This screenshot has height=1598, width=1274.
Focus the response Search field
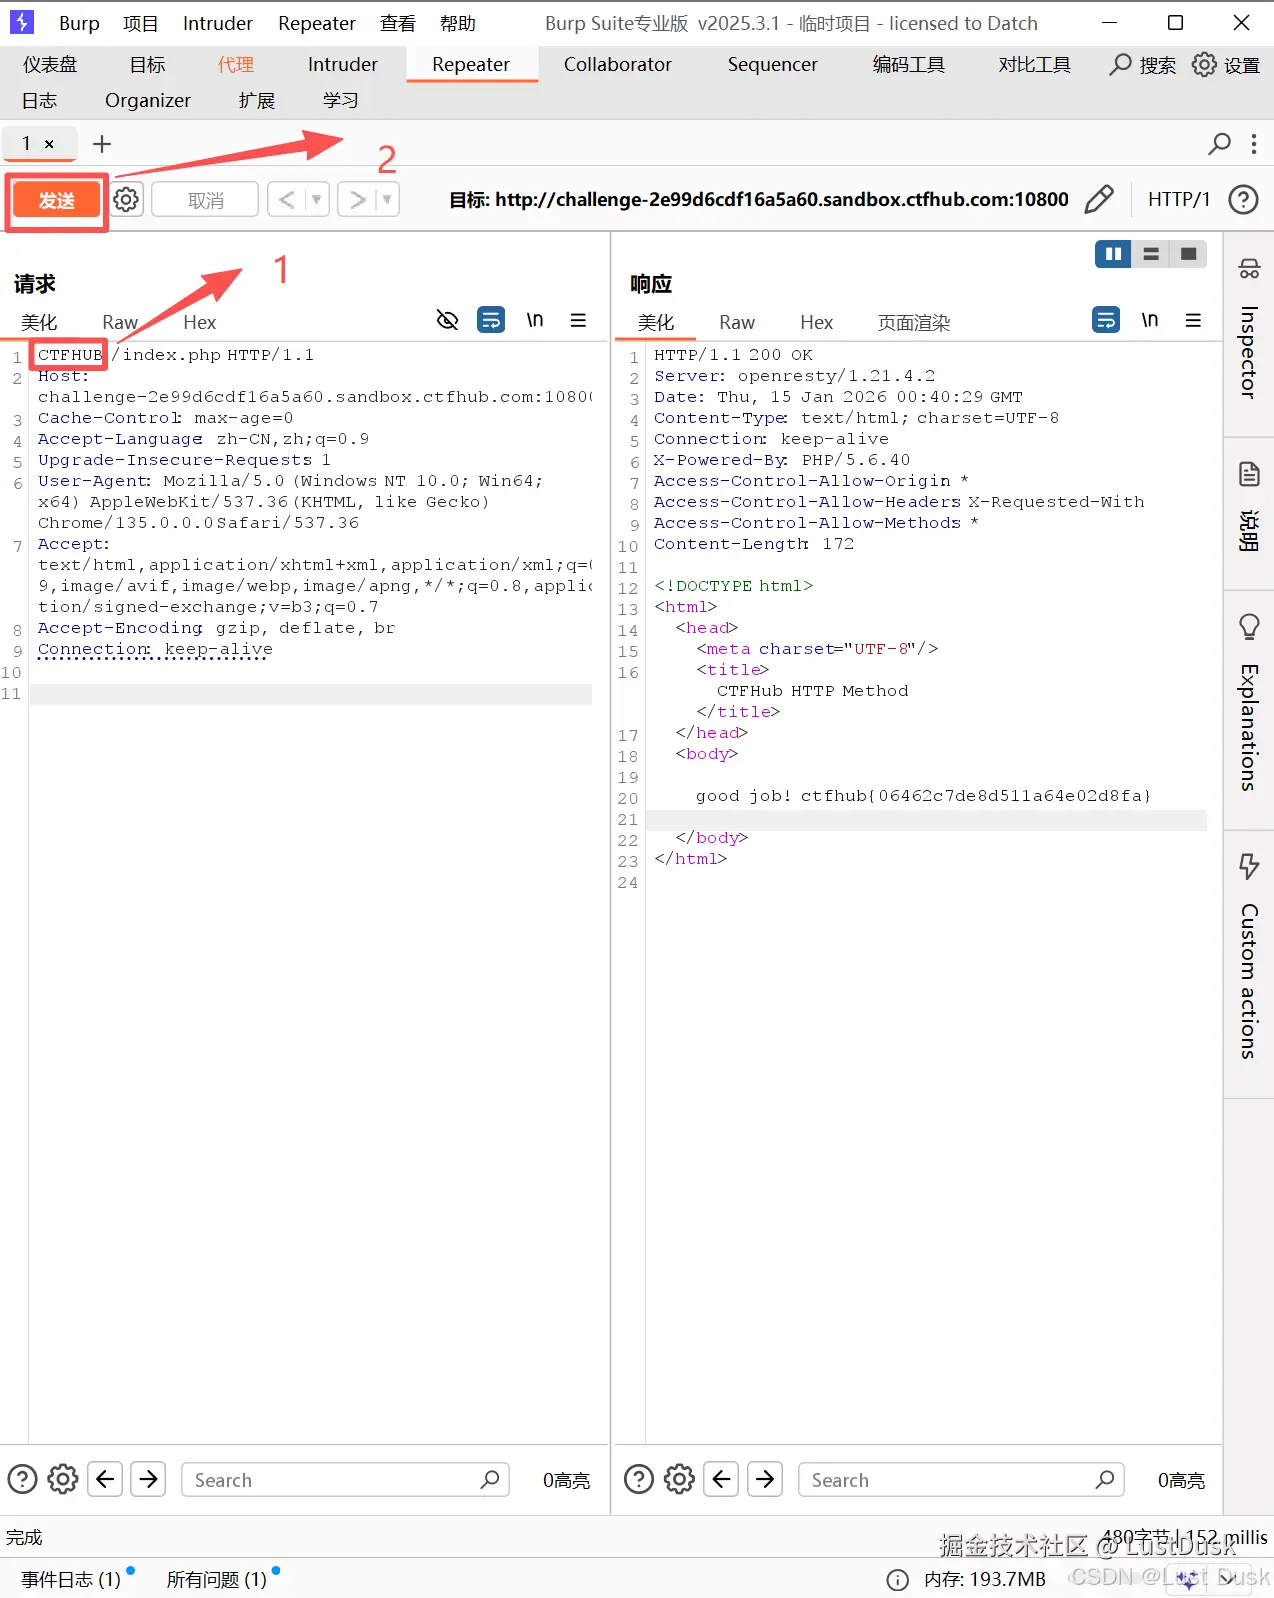pyautogui.click(x=961, y=1480)
